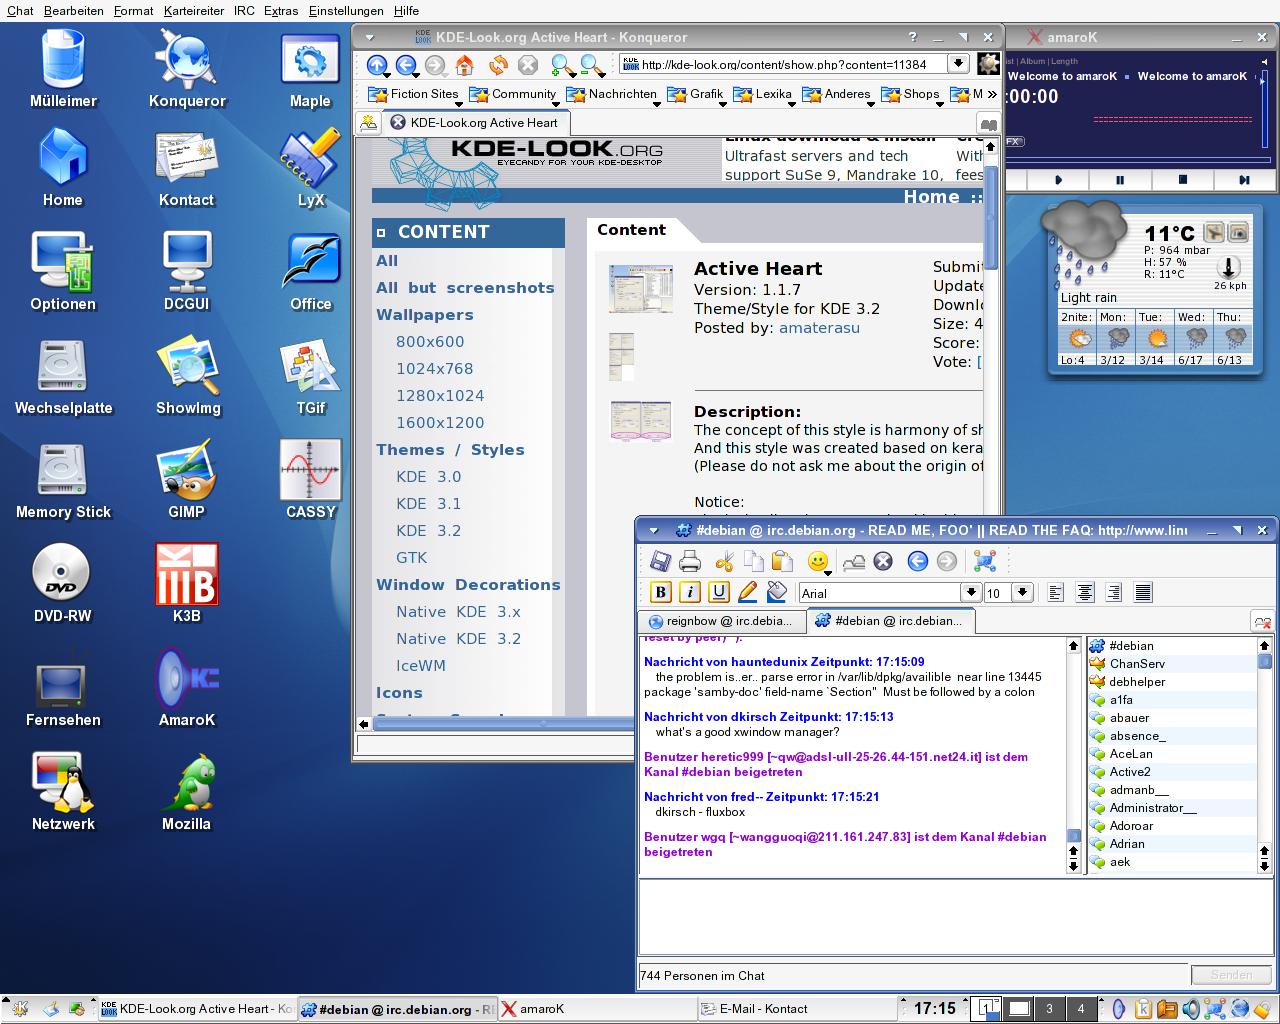Launch the LyX desktop icon

(311, 168)
